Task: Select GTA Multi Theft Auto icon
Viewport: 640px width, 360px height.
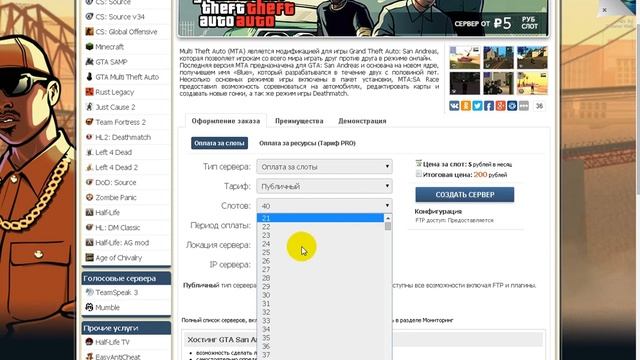Action: point(89,77)
